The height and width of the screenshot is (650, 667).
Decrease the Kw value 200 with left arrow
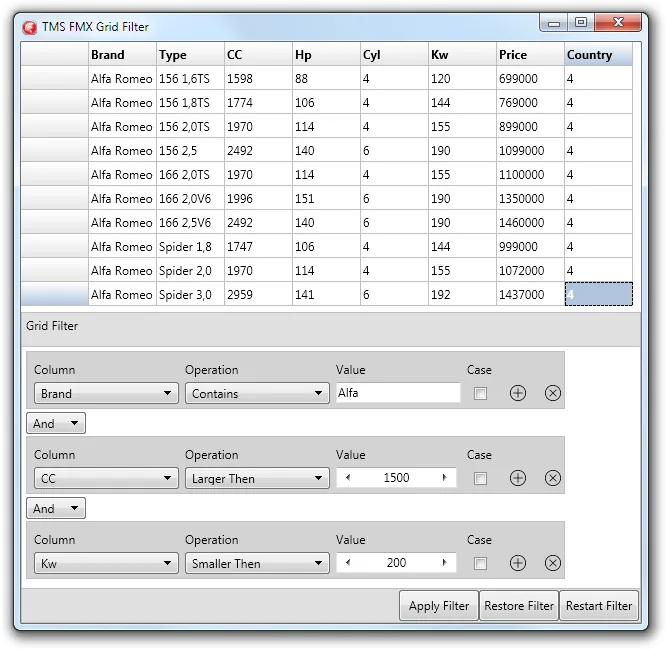[x=348, y=562]
